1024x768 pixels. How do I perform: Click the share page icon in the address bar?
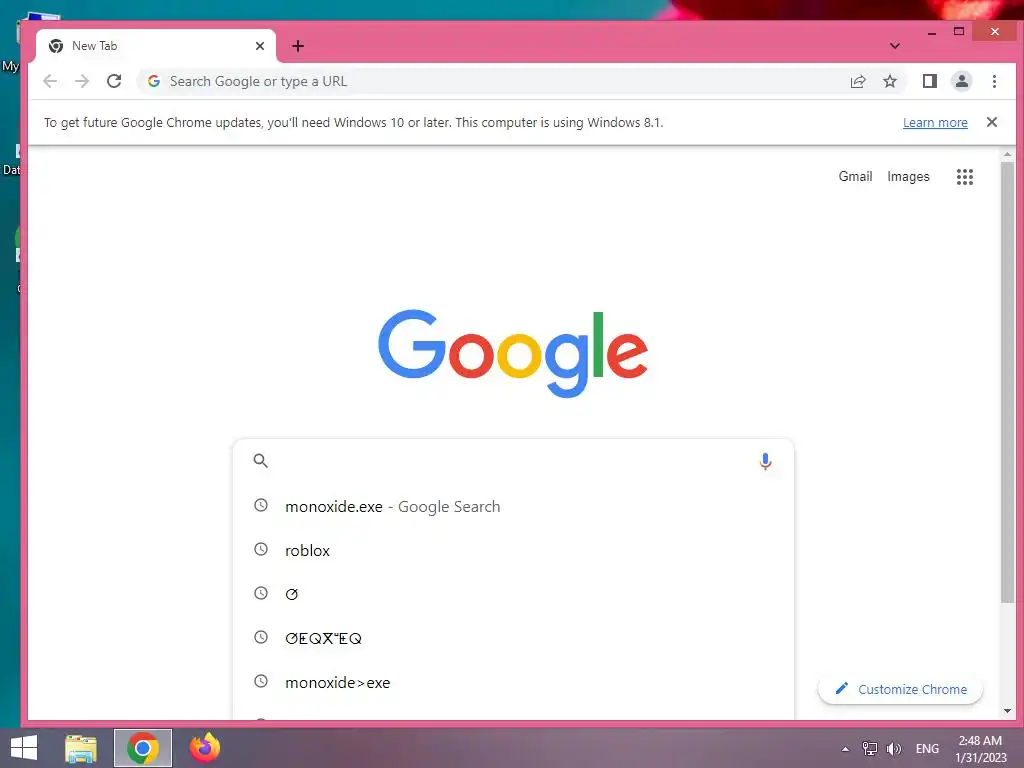pos(857,81)
